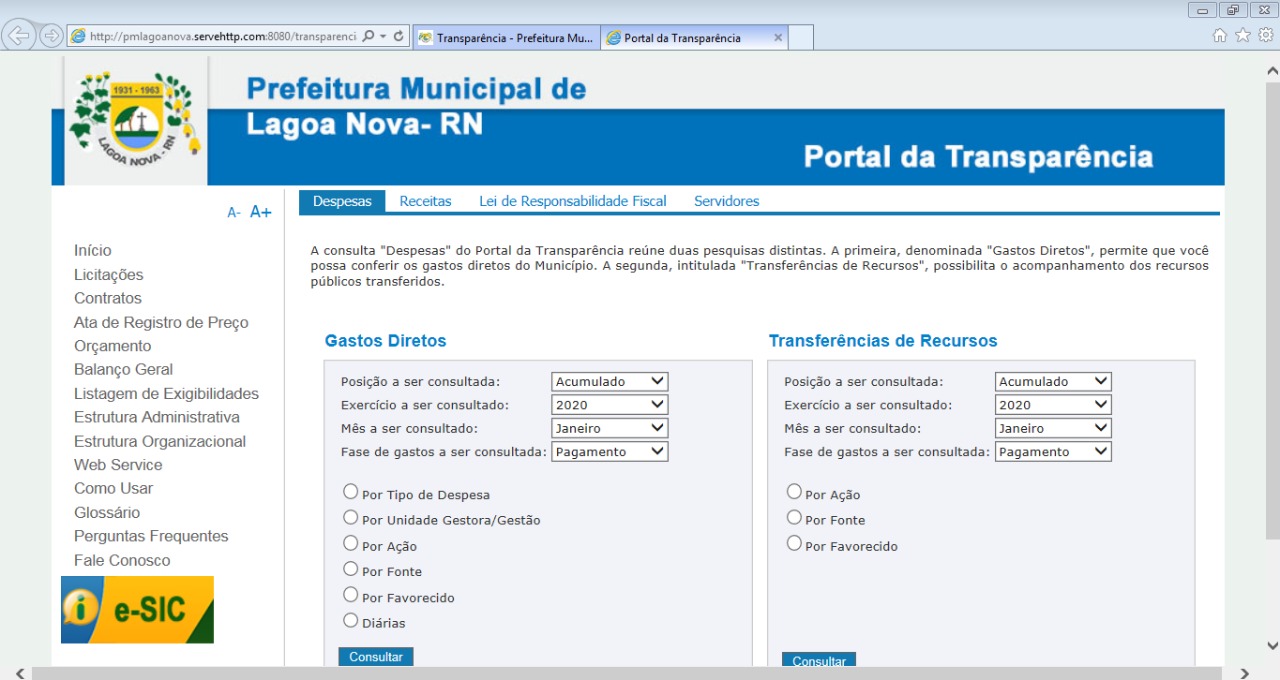Open Web Service sidebar link
The image size is (1280, 680).
coord(118,465)
